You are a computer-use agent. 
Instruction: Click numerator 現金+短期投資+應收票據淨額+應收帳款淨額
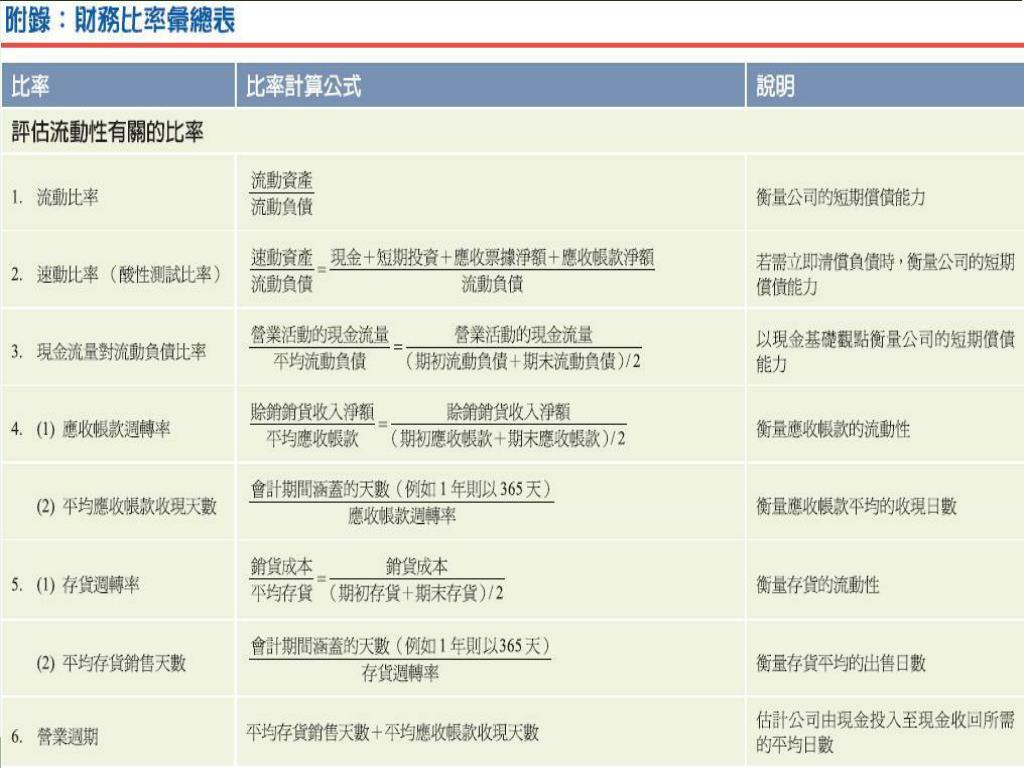(x=492, y=257)
